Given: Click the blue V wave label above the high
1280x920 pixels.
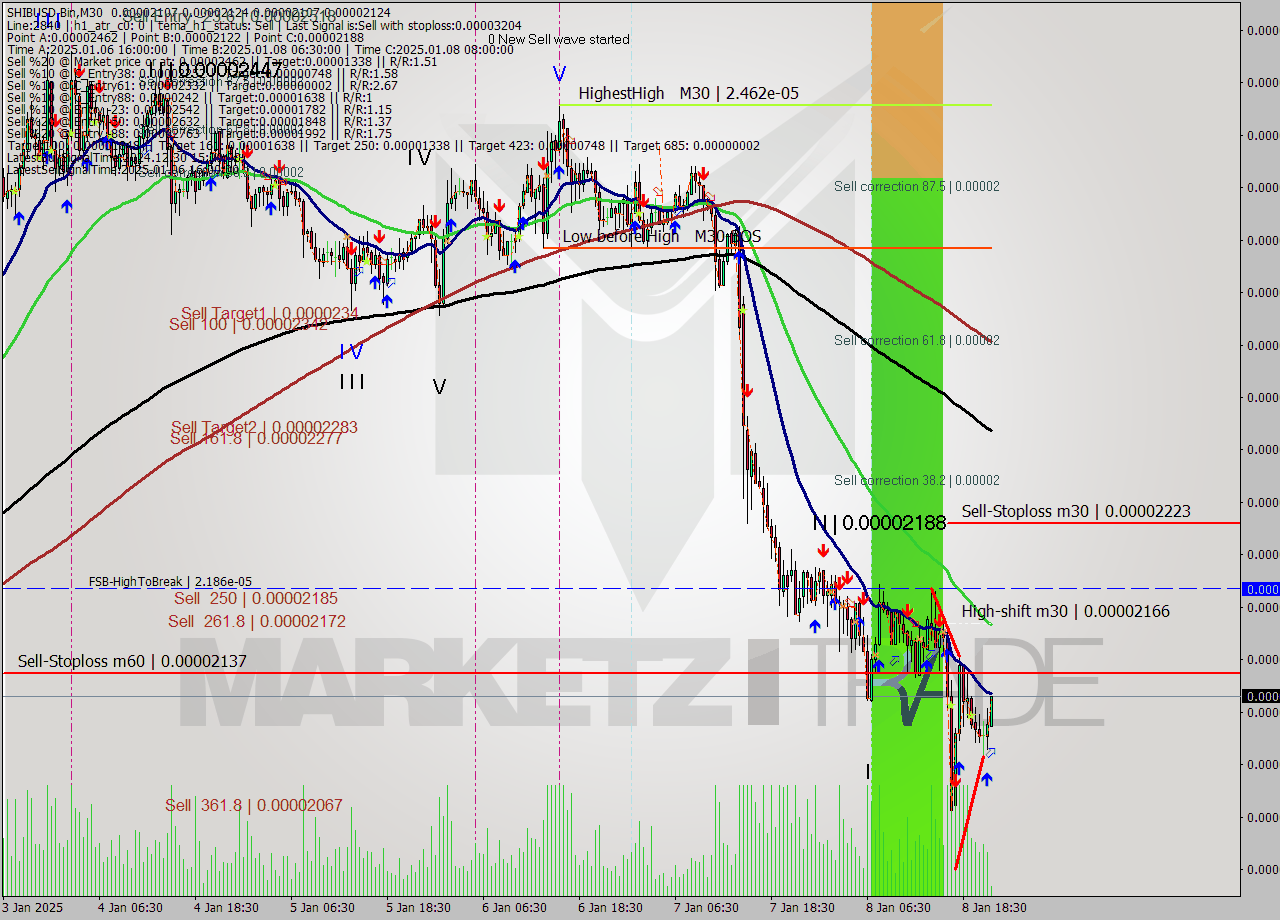Looking at the screenshot, I should pos(559,73).
